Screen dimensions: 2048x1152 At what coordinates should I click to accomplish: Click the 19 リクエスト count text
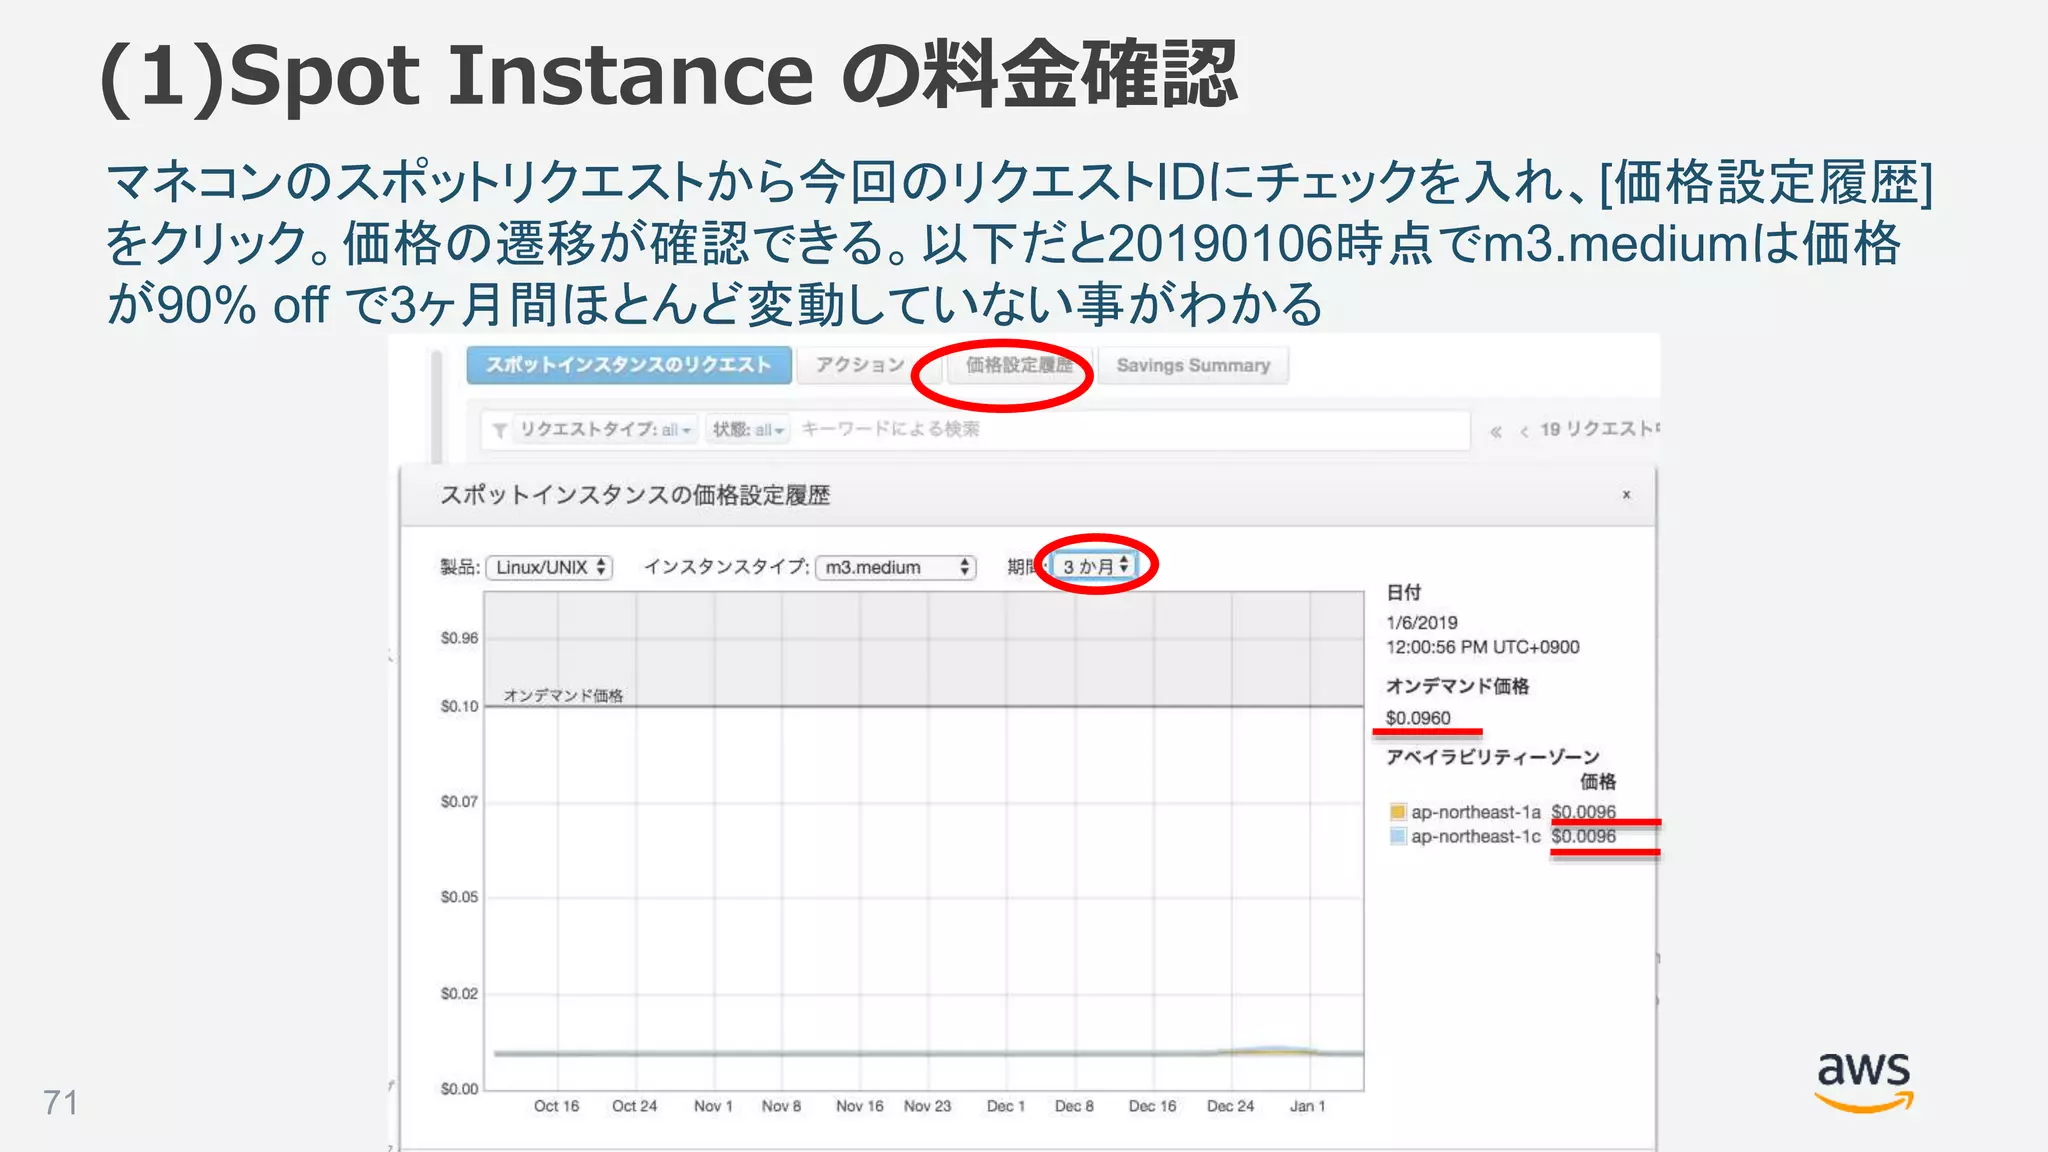(x=1599, y=429)
